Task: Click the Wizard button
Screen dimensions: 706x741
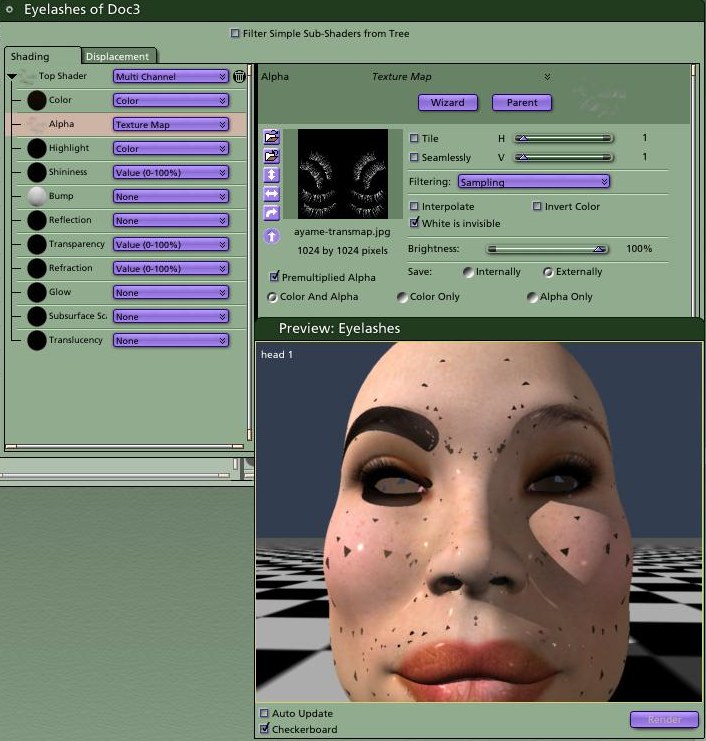Action: [x=448, y=103]
